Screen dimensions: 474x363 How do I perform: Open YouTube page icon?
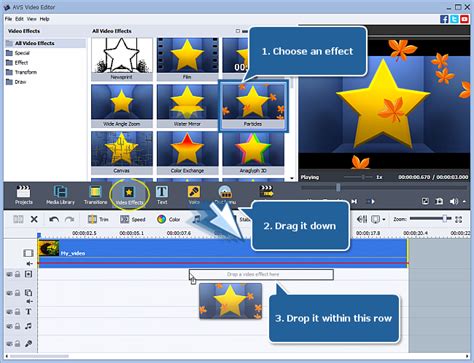[465, 19]
